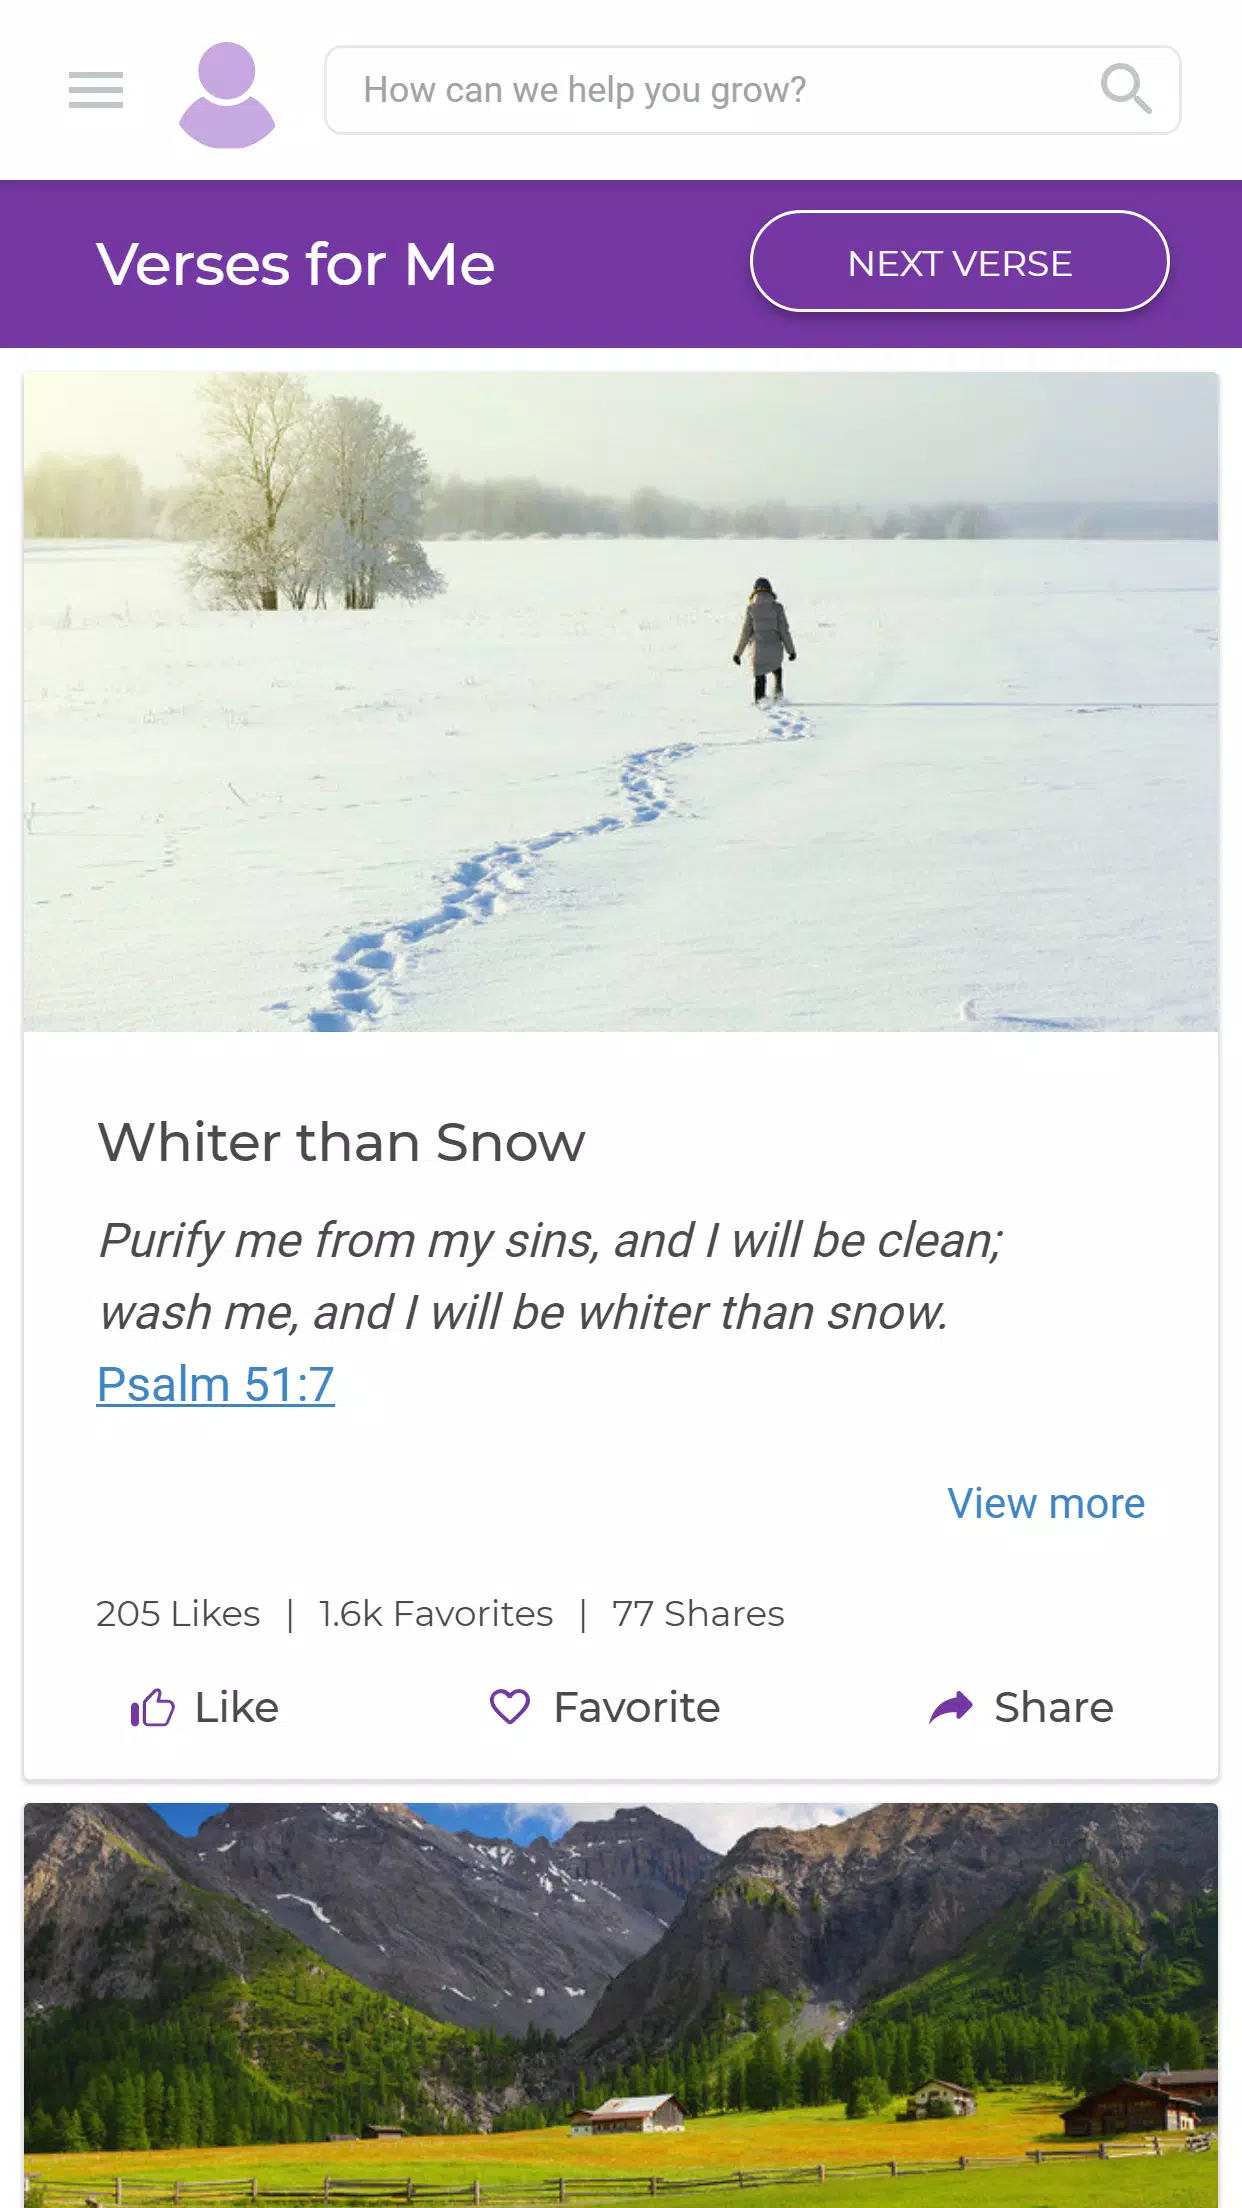
Task: Click the heart Favorite icon
Action: pyautogui.click(x=509, y=1707)
